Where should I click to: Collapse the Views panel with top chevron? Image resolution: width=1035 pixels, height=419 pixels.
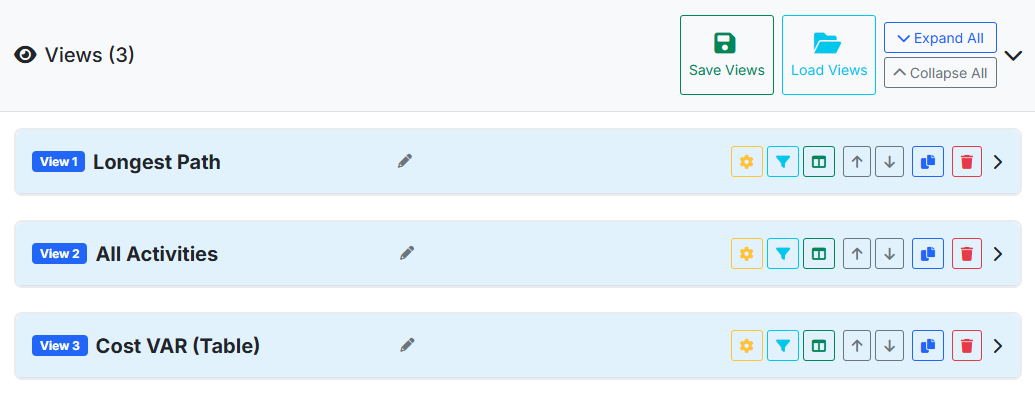[x=1013, y=56]
